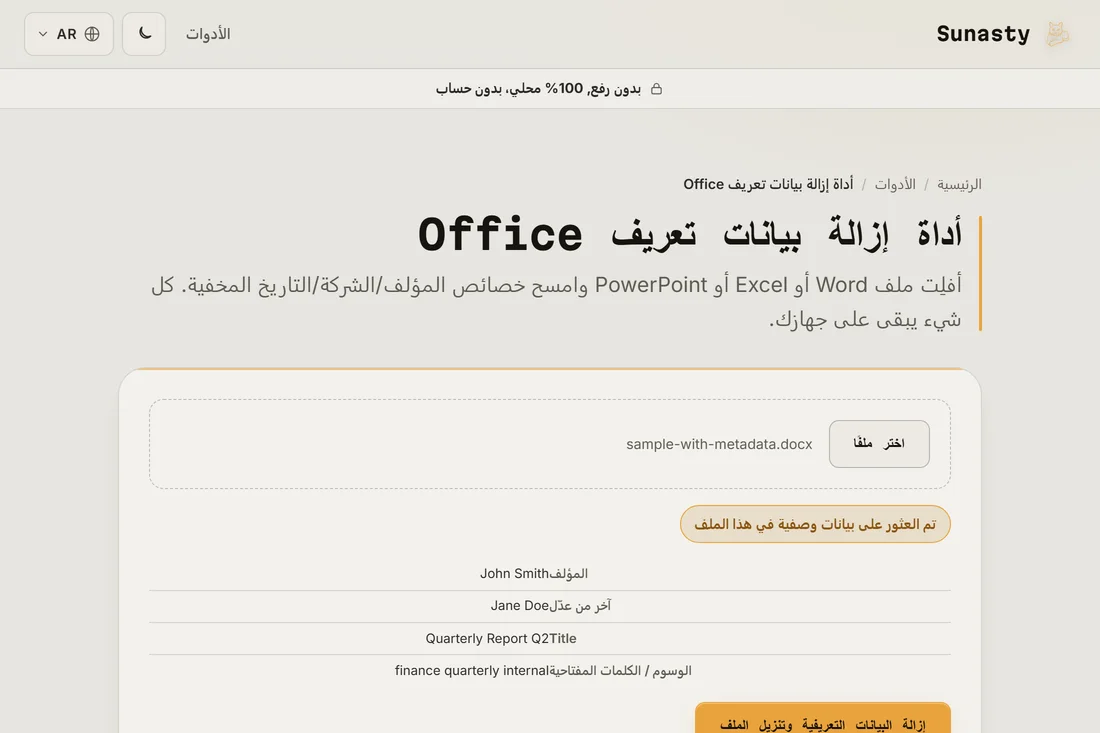Click the description paragraph mentioning PowerPoint

tap(556, 302)
